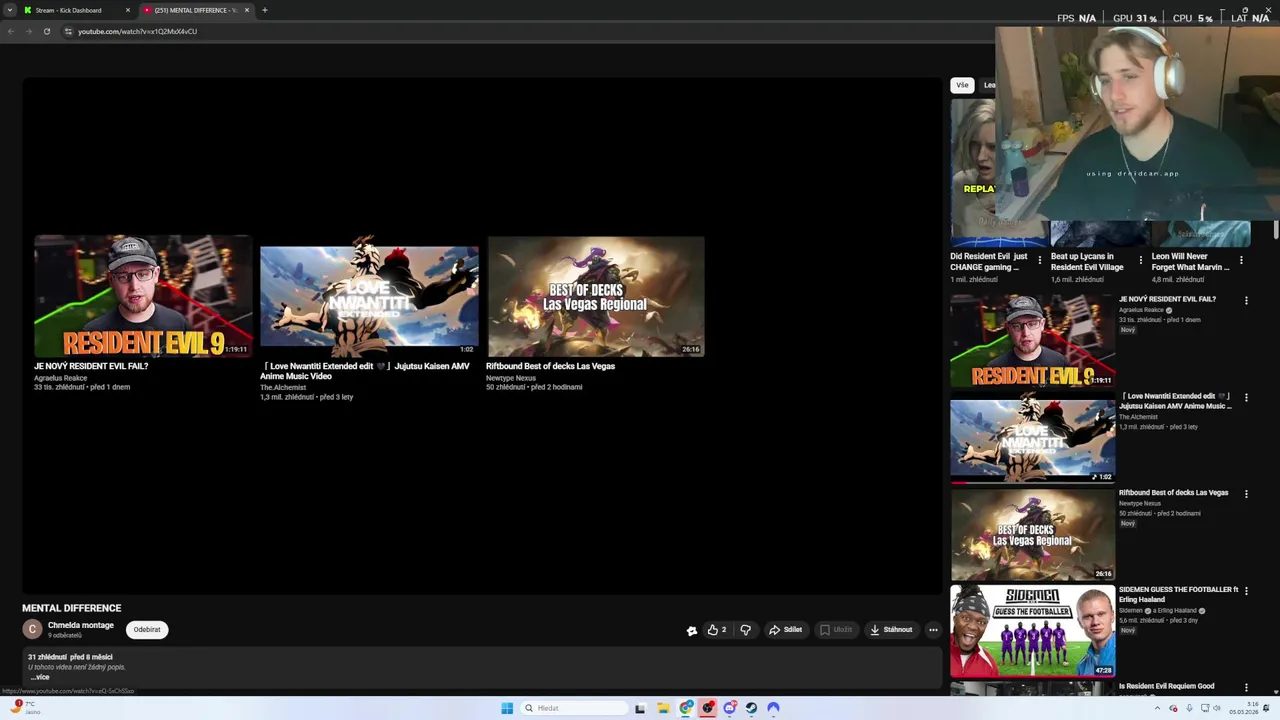Dislike the video with thumbs-down icon
Image resolution: width=1280 pixels, height=720 pixels.
pos(745,630)
